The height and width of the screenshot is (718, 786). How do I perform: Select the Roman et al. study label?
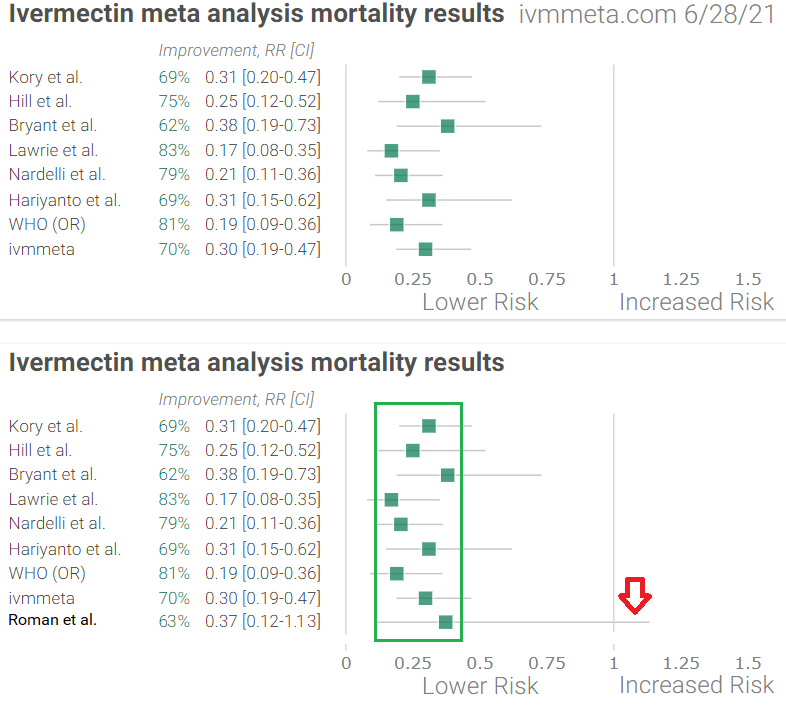click(52, 620)
